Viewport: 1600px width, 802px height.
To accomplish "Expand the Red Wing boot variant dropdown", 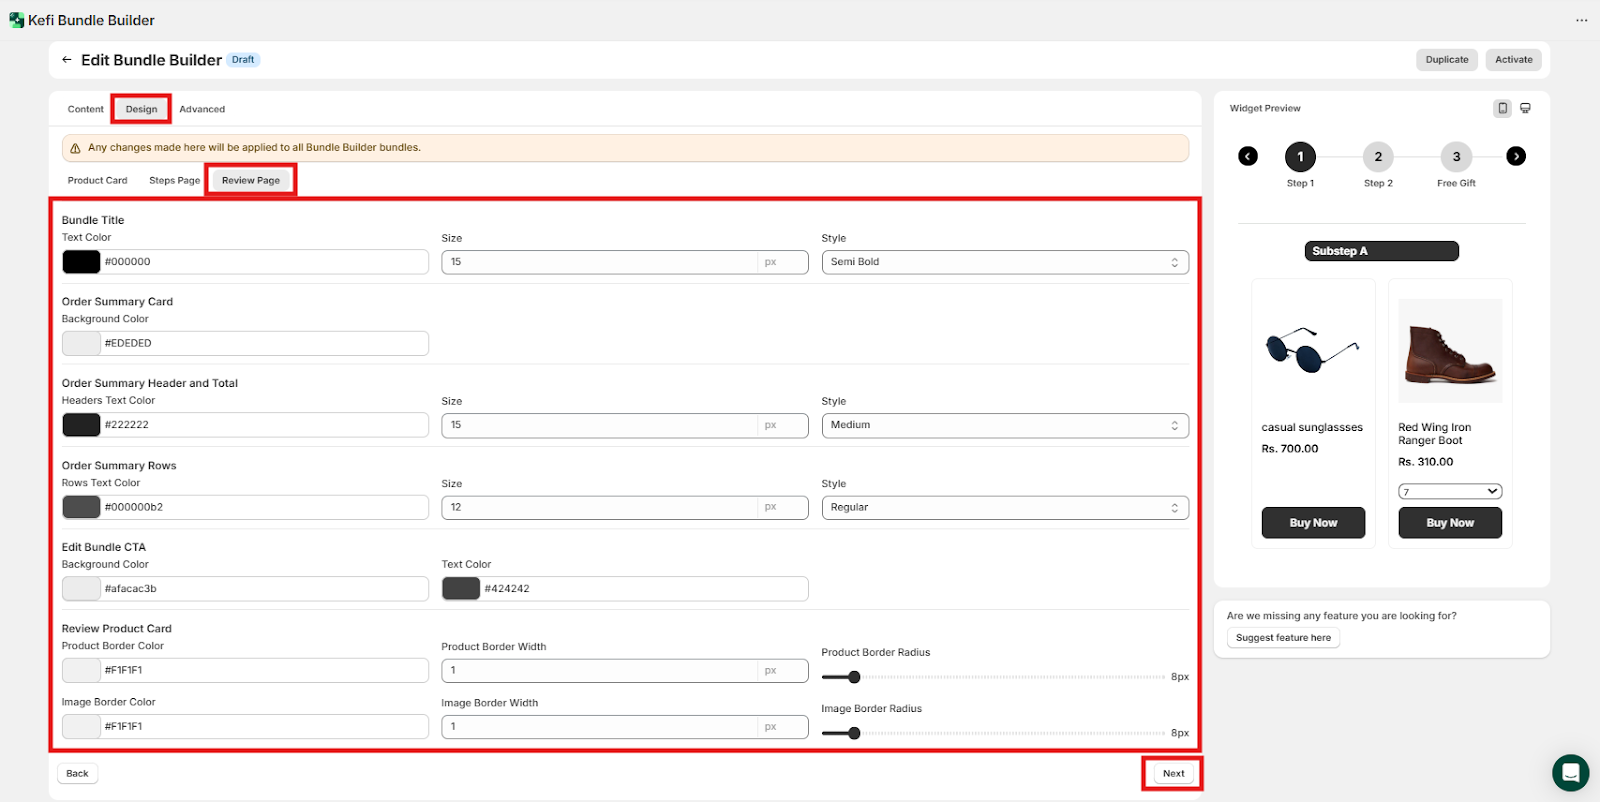I will (x=1450, y=491).
